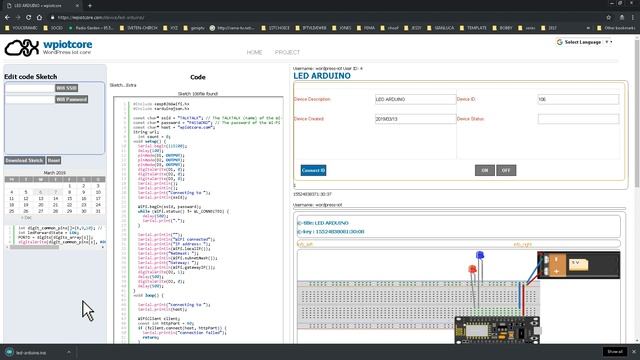Navigate to the HOME menu item
640x360 pixels.
254,52
